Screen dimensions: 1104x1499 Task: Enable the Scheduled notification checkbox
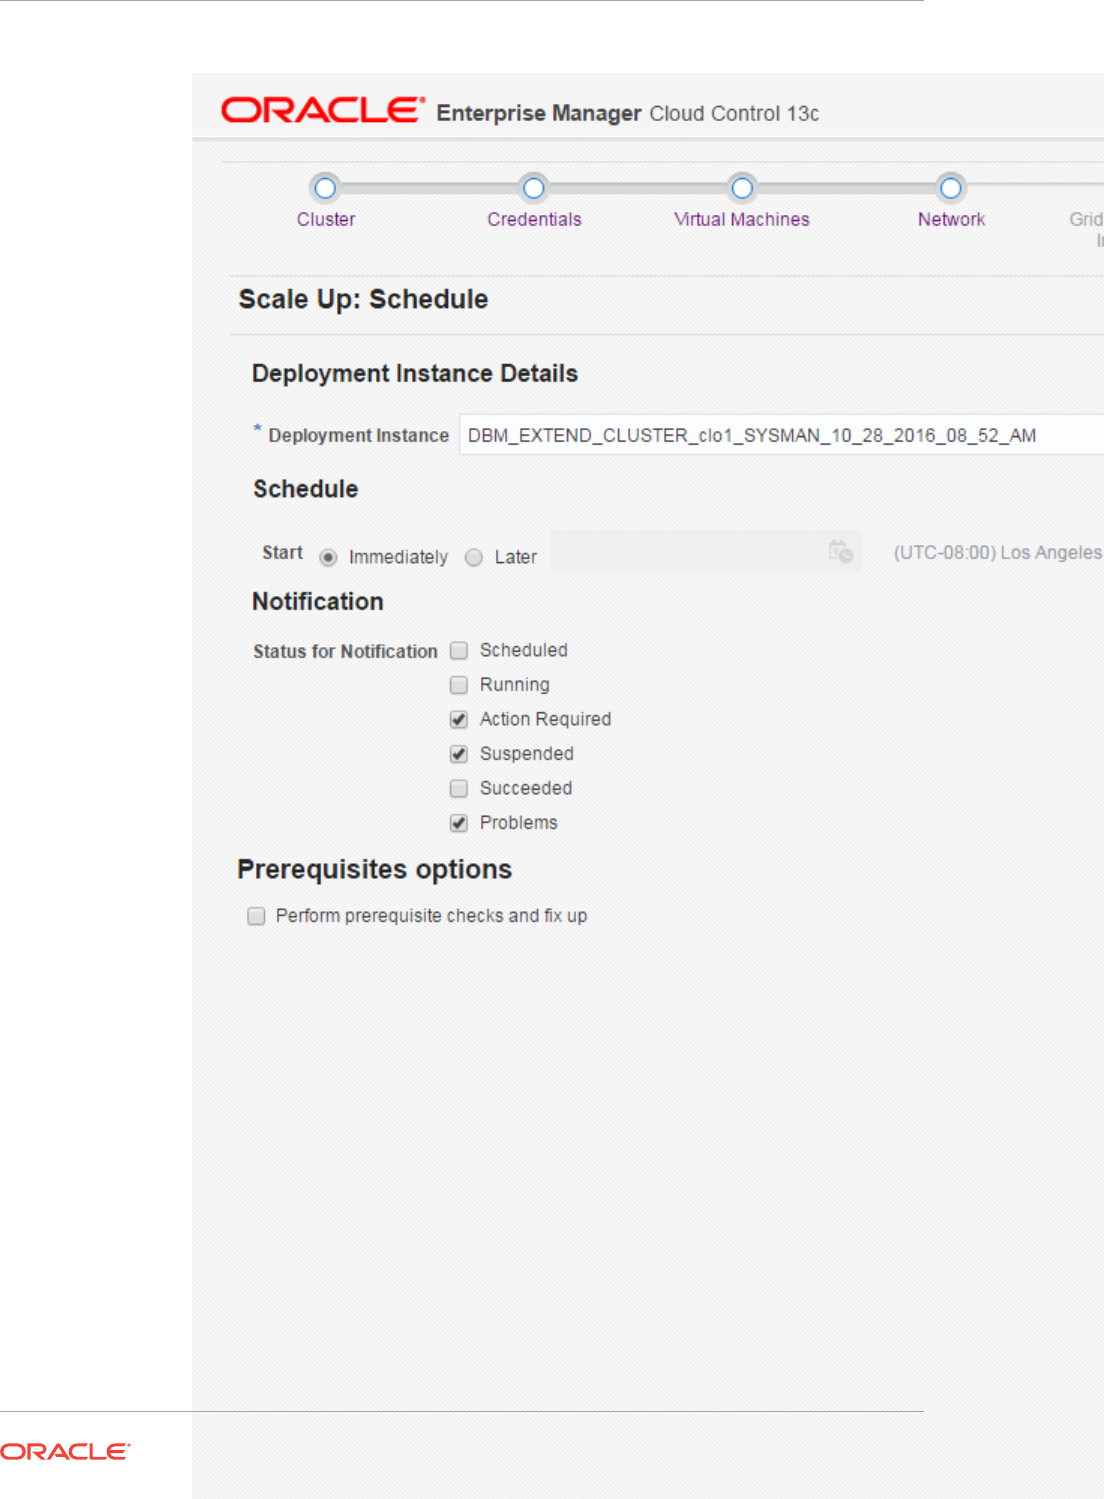point(459,651)
